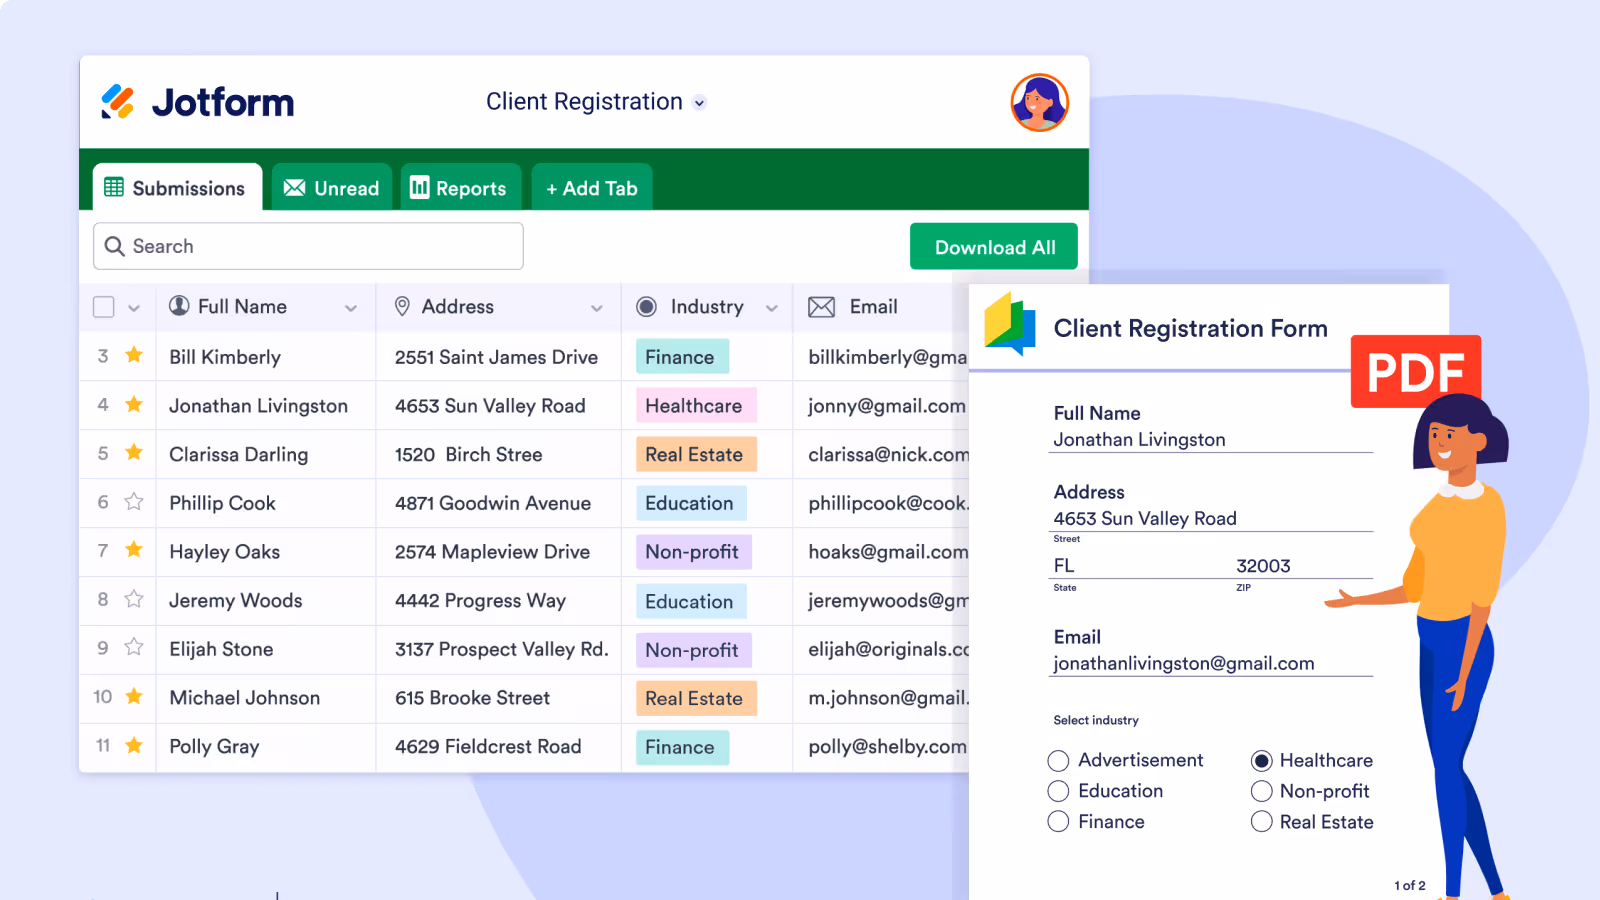Open the Full Name column dropdown arrow
The width and height of the screenshot is (1600, 900).
[351, 308]
